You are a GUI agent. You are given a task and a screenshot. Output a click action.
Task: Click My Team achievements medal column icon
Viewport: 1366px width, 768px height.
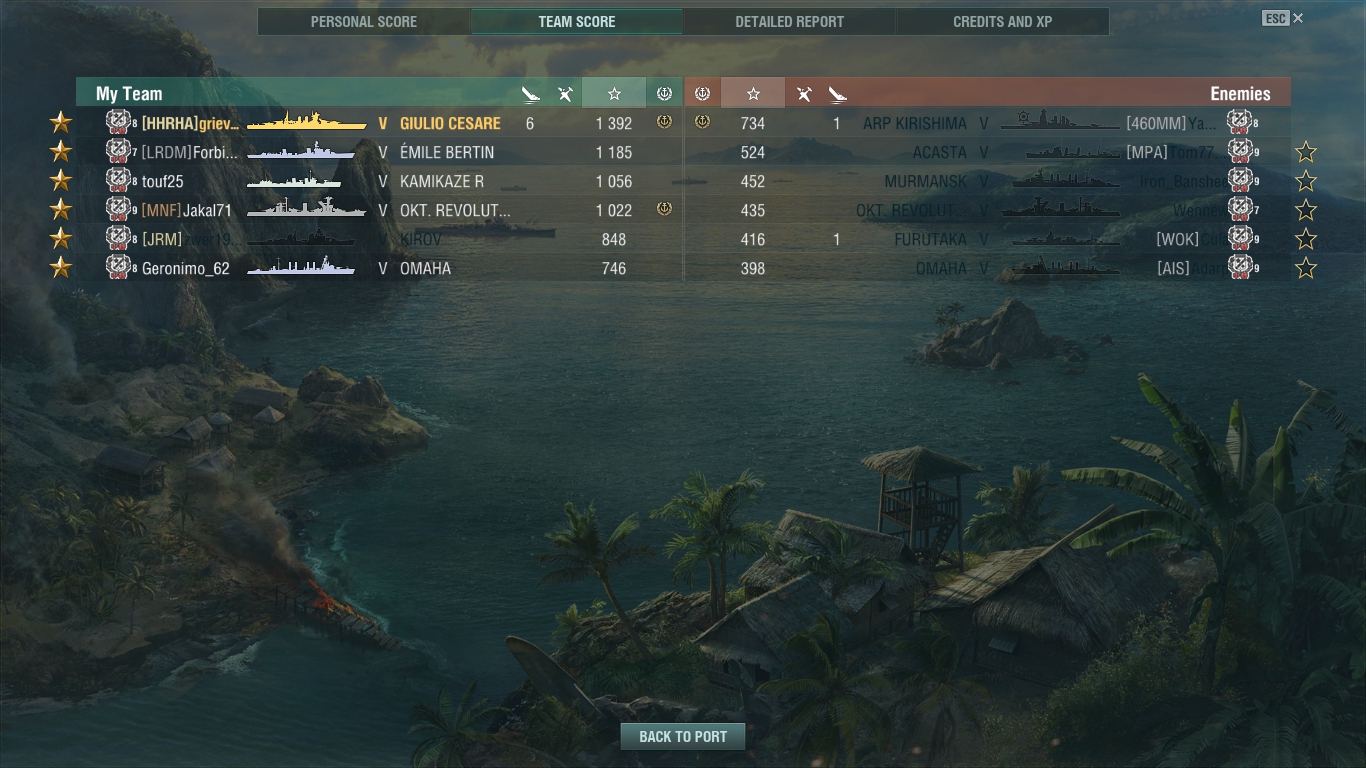[x=664, y=93]
